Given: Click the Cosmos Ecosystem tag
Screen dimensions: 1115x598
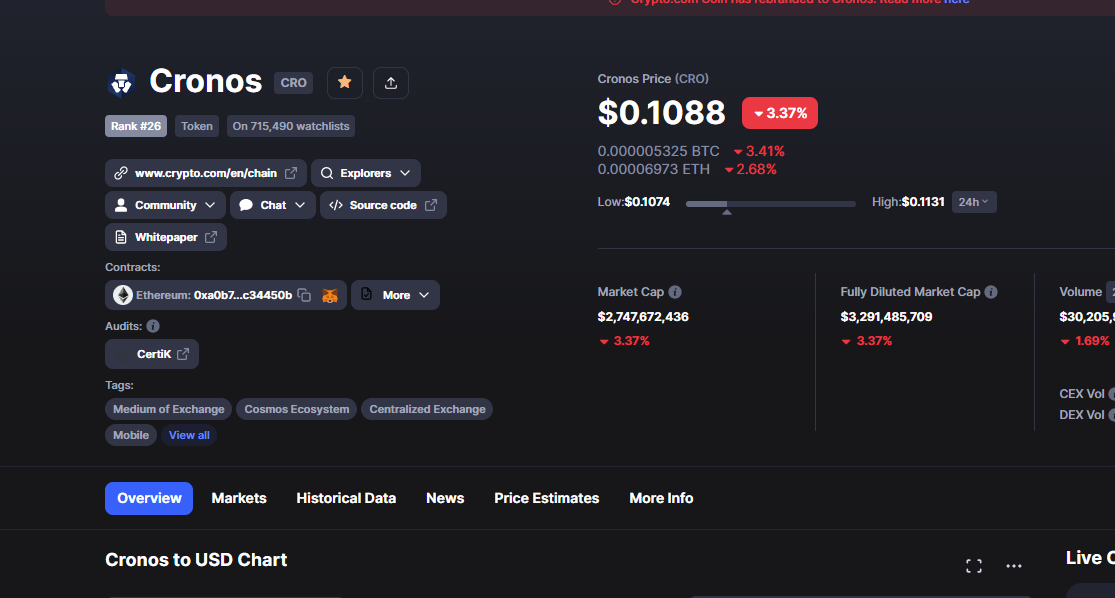Looking at the screenshot, I should pyautogui.click(x=297, y=409).
